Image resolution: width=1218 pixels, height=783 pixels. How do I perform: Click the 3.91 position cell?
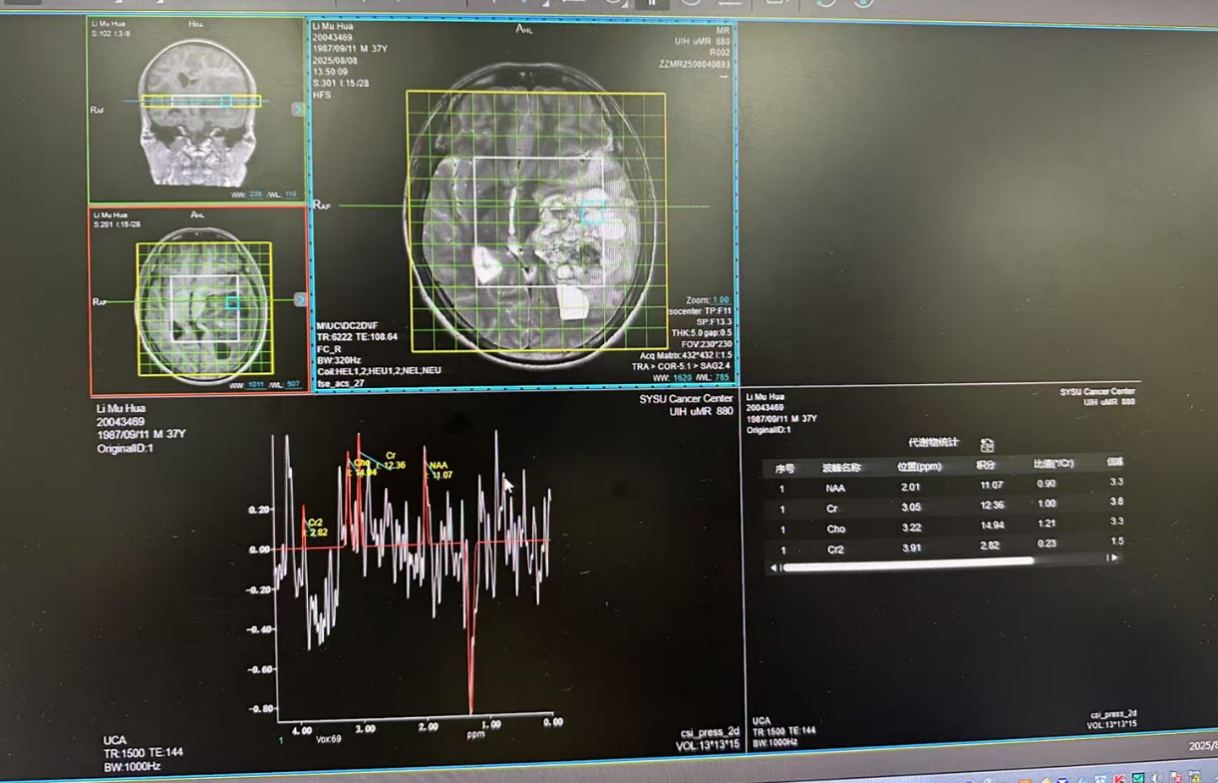(x=911, y=548)
